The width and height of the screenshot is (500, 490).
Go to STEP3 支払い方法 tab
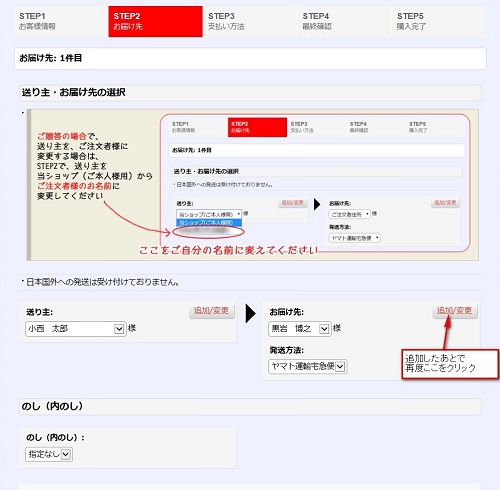(x=250, y=21)
